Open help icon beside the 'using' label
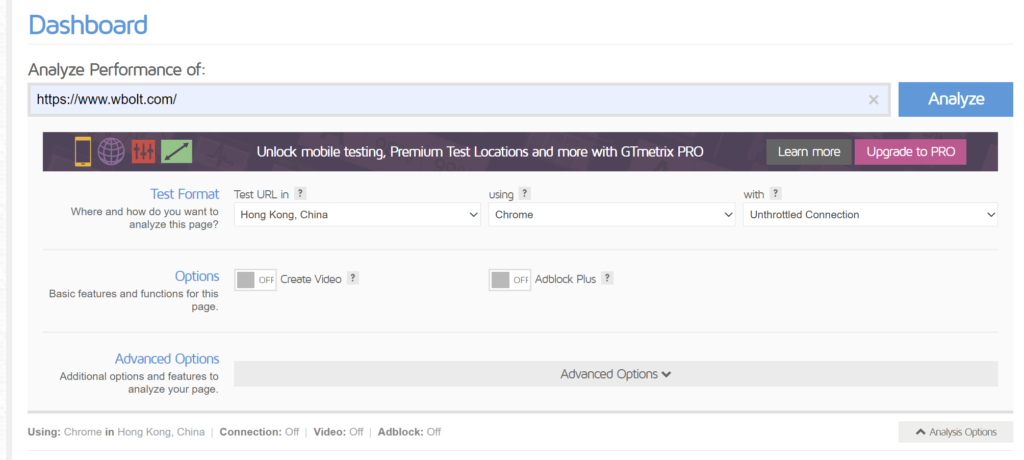Image resolution: width=1024 pixels, height=460 pixels. (525, 194)
